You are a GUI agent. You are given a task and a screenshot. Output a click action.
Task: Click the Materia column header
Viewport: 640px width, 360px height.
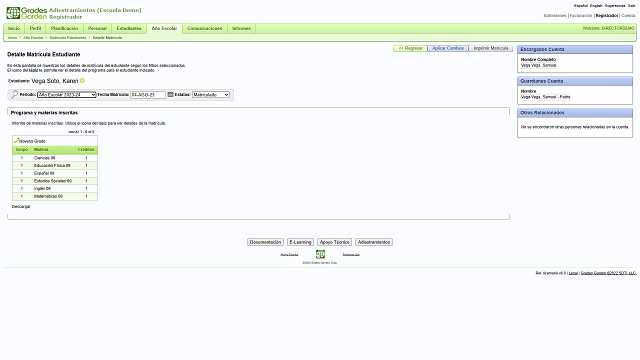41,150
